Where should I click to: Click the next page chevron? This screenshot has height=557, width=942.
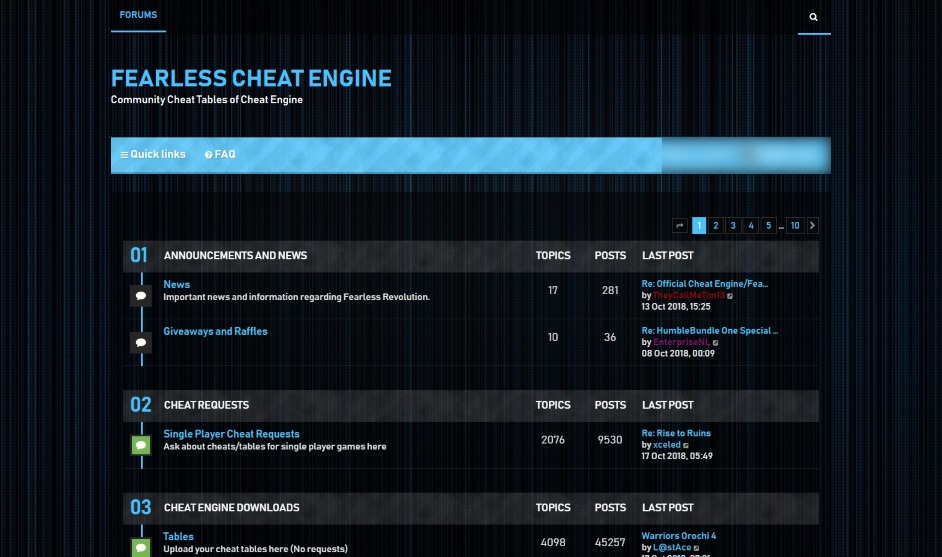[x=813, y=225]
